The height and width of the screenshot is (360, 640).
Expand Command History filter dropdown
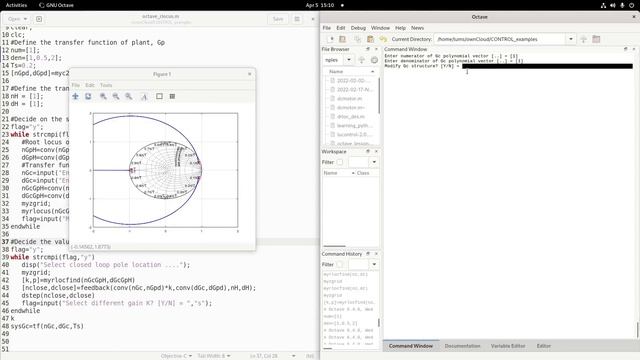tap(374, 264)
